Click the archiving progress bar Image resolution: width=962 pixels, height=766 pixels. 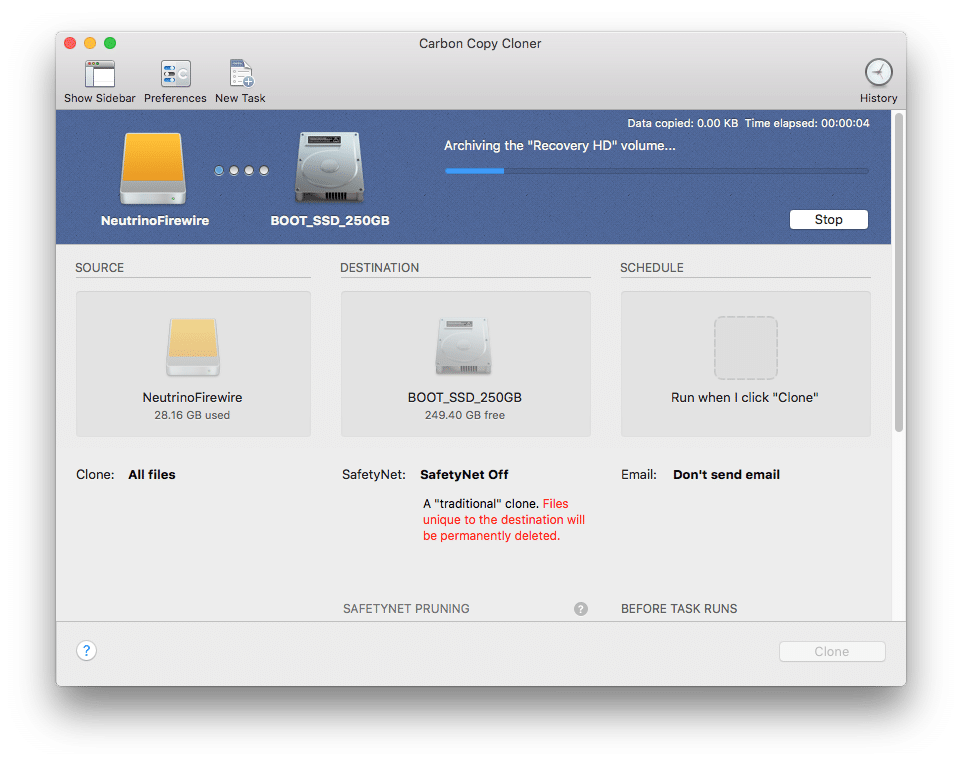click(656, 171)
